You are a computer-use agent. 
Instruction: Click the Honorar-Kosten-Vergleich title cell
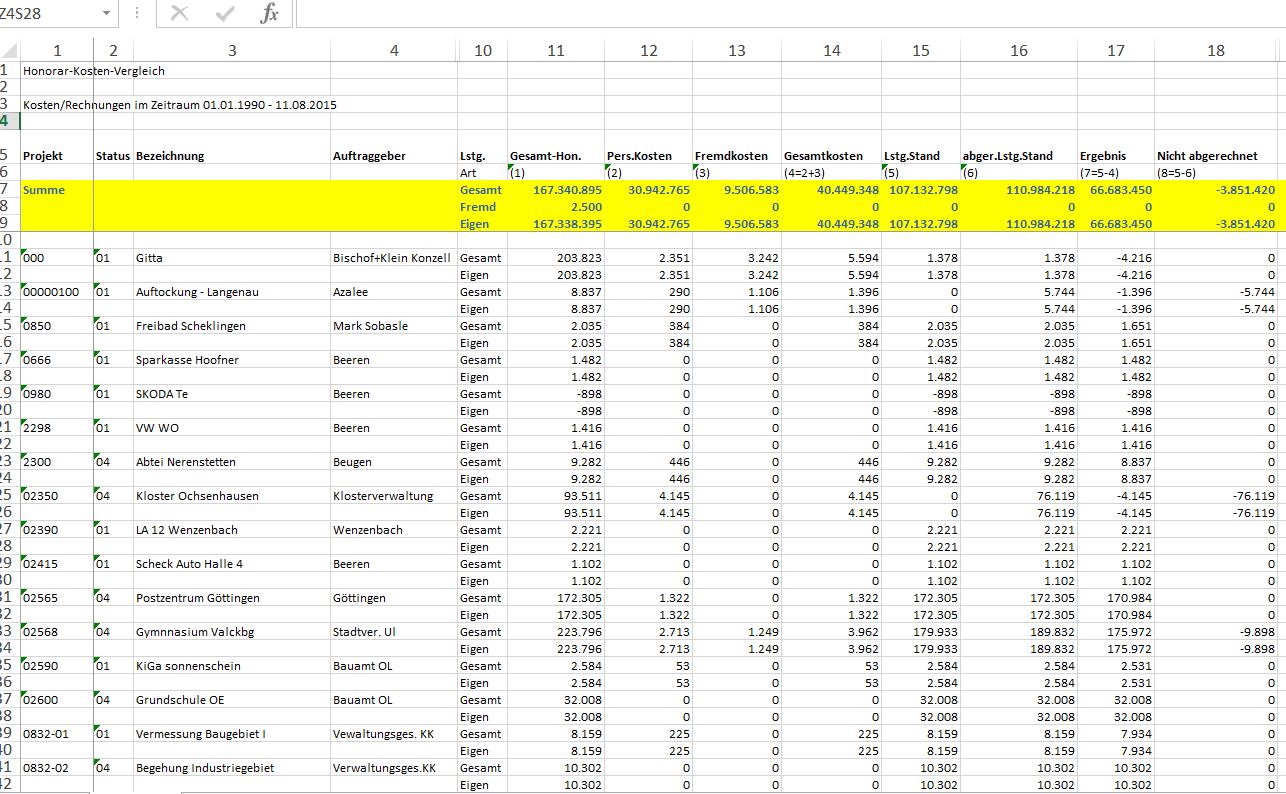click(94, 71)
